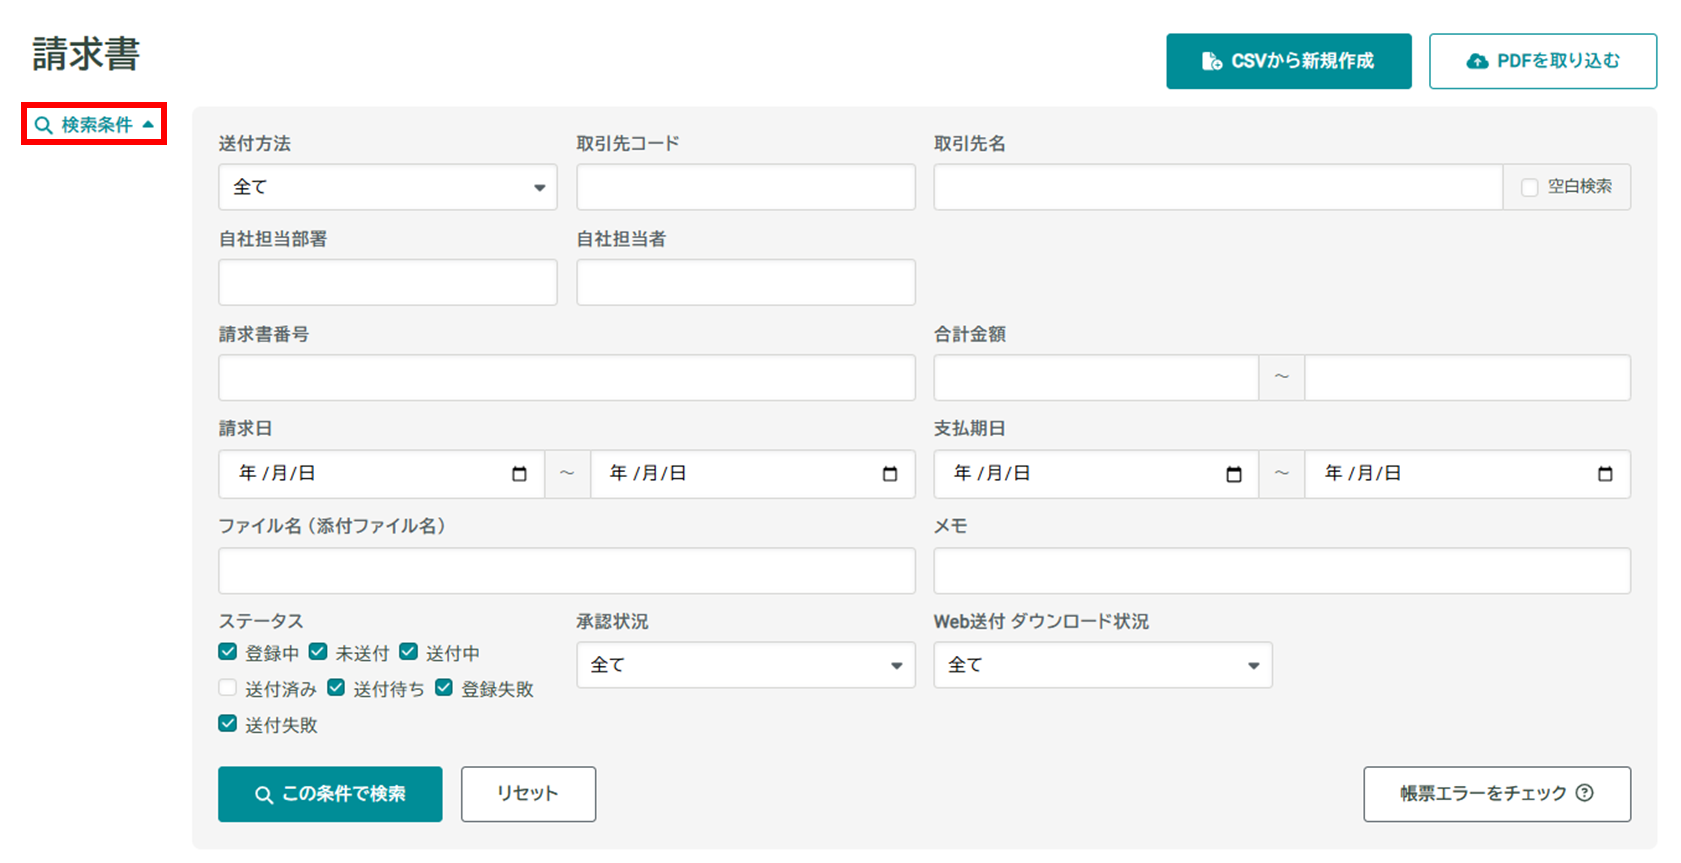Viewport: 1681px width, 863px height.
Task: Click into the 取引先コード text field
Action: pos(745,187)
